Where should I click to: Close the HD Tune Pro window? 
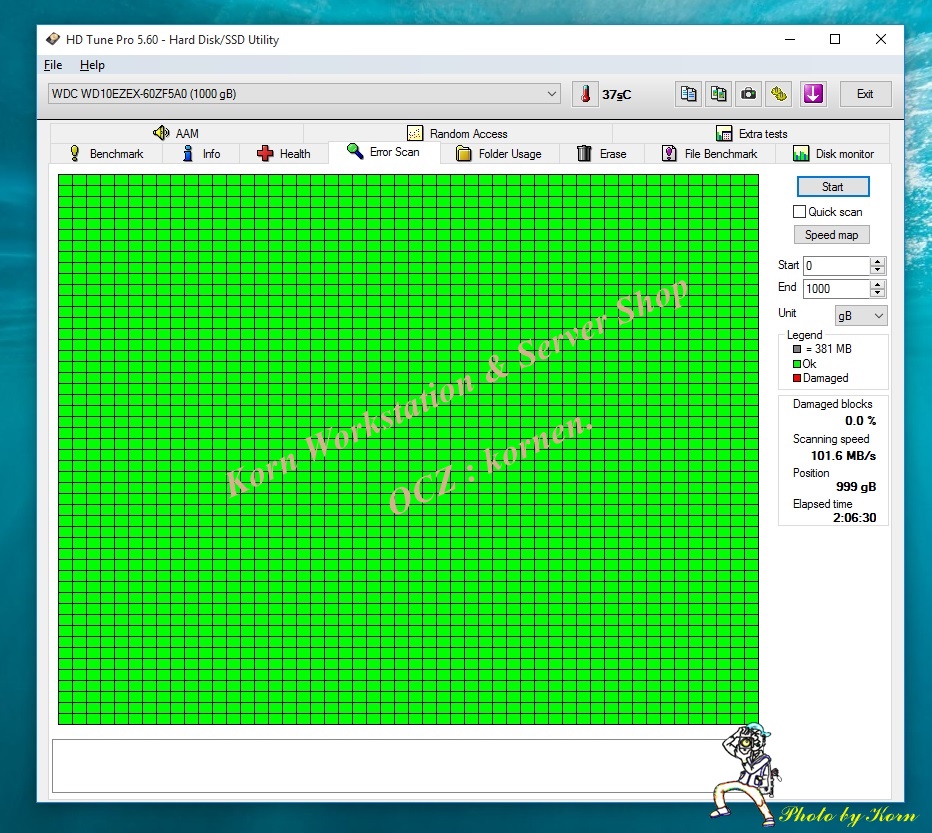pos(881,39)
